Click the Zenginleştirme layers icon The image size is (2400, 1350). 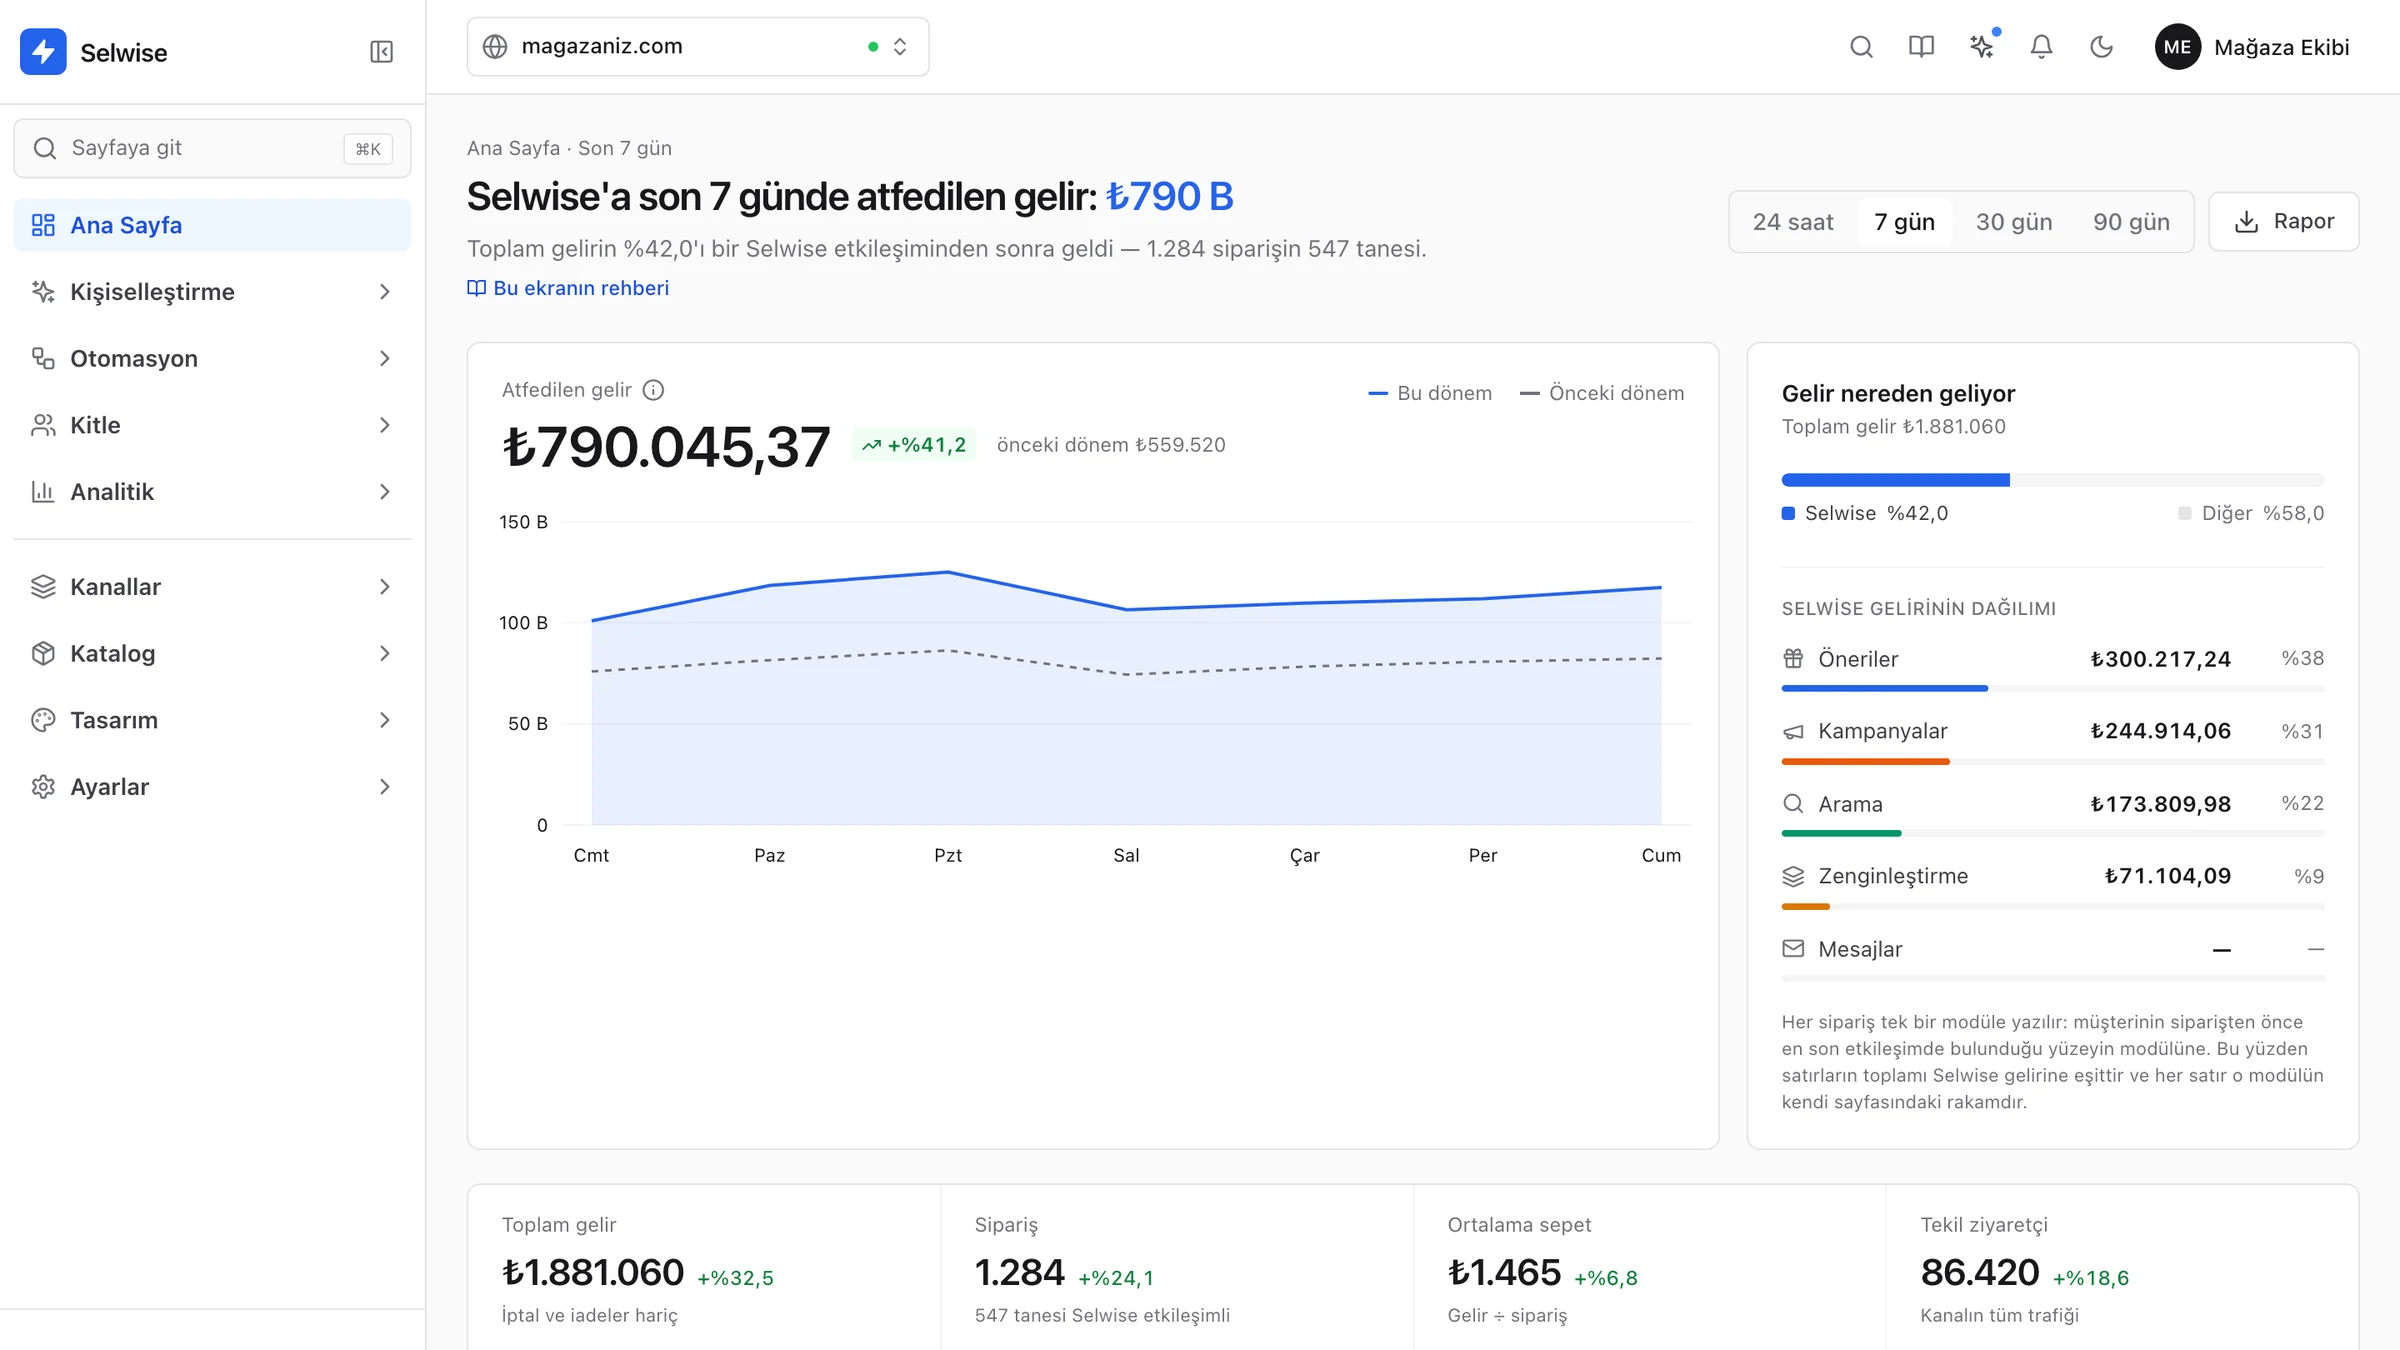coord(1793,877)
